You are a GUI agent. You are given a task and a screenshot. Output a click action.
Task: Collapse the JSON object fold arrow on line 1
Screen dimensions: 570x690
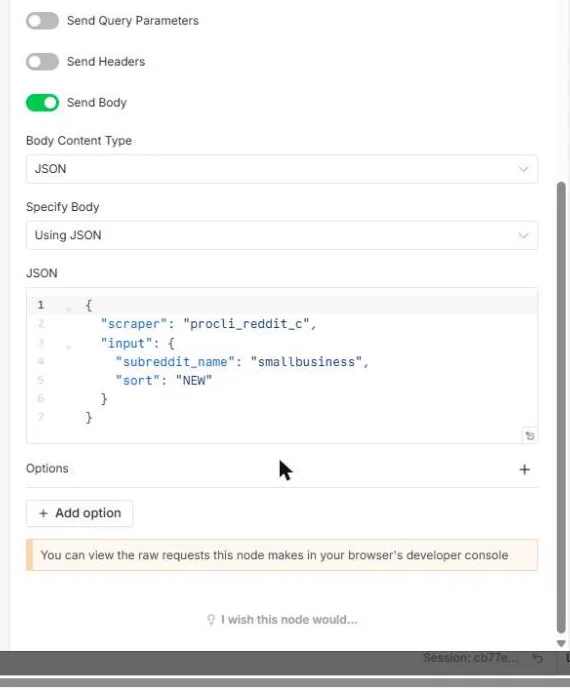(x=68, y=309)
